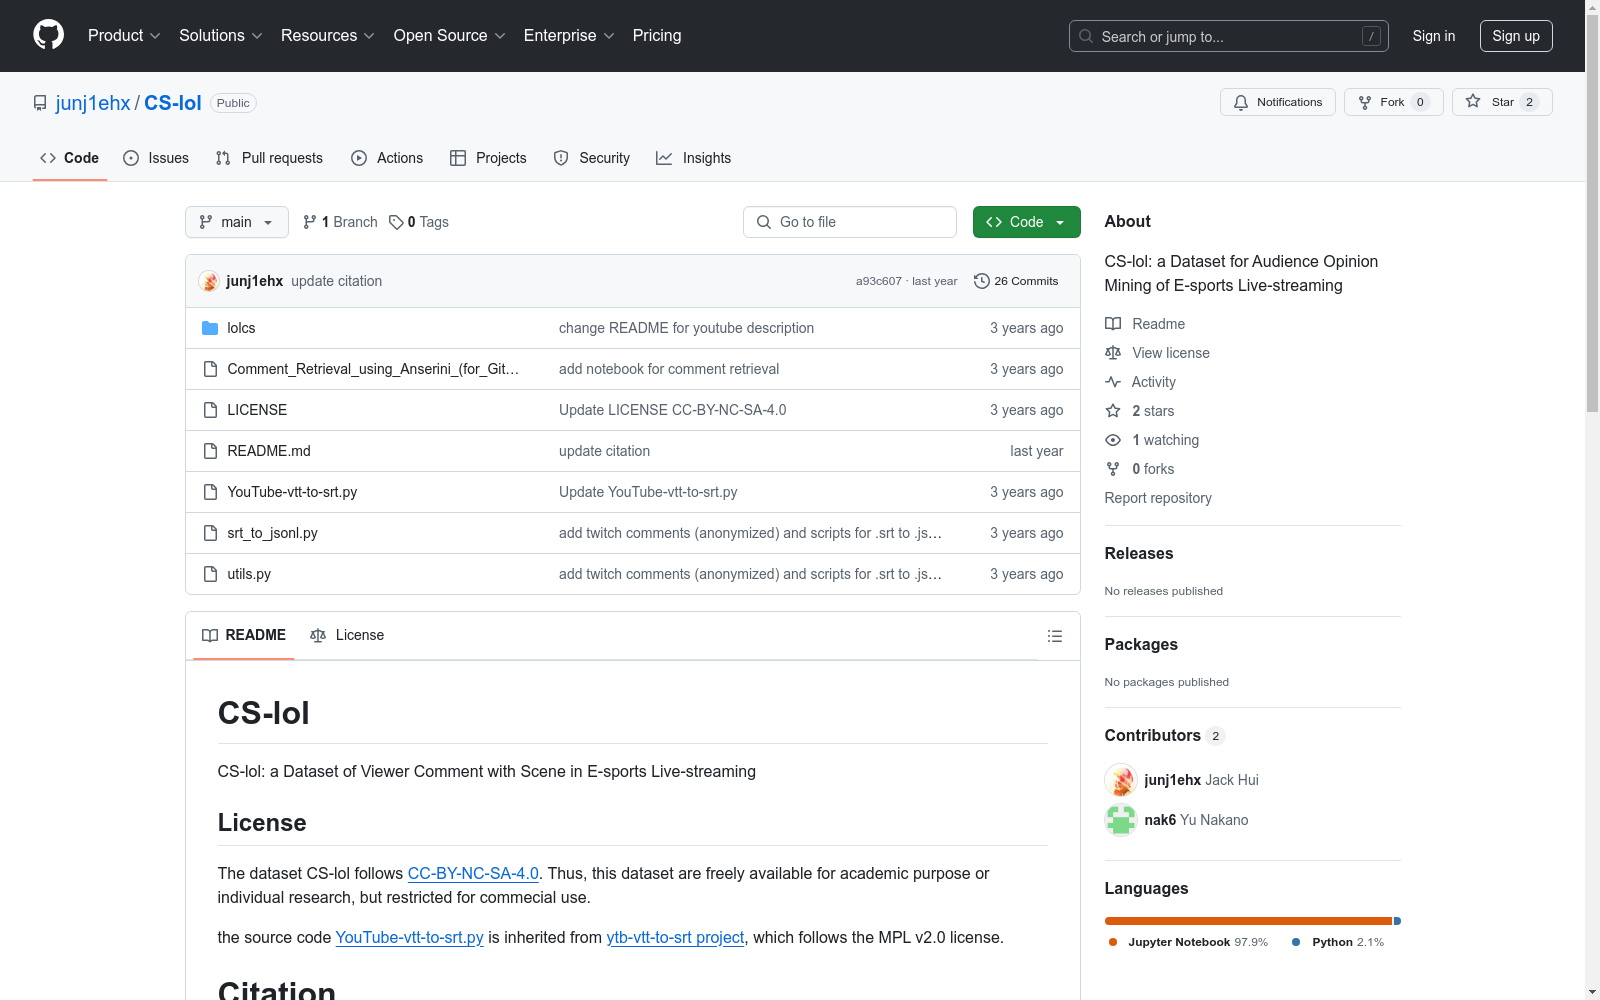Switch to the Actions tab

click(x=387, y=158)
